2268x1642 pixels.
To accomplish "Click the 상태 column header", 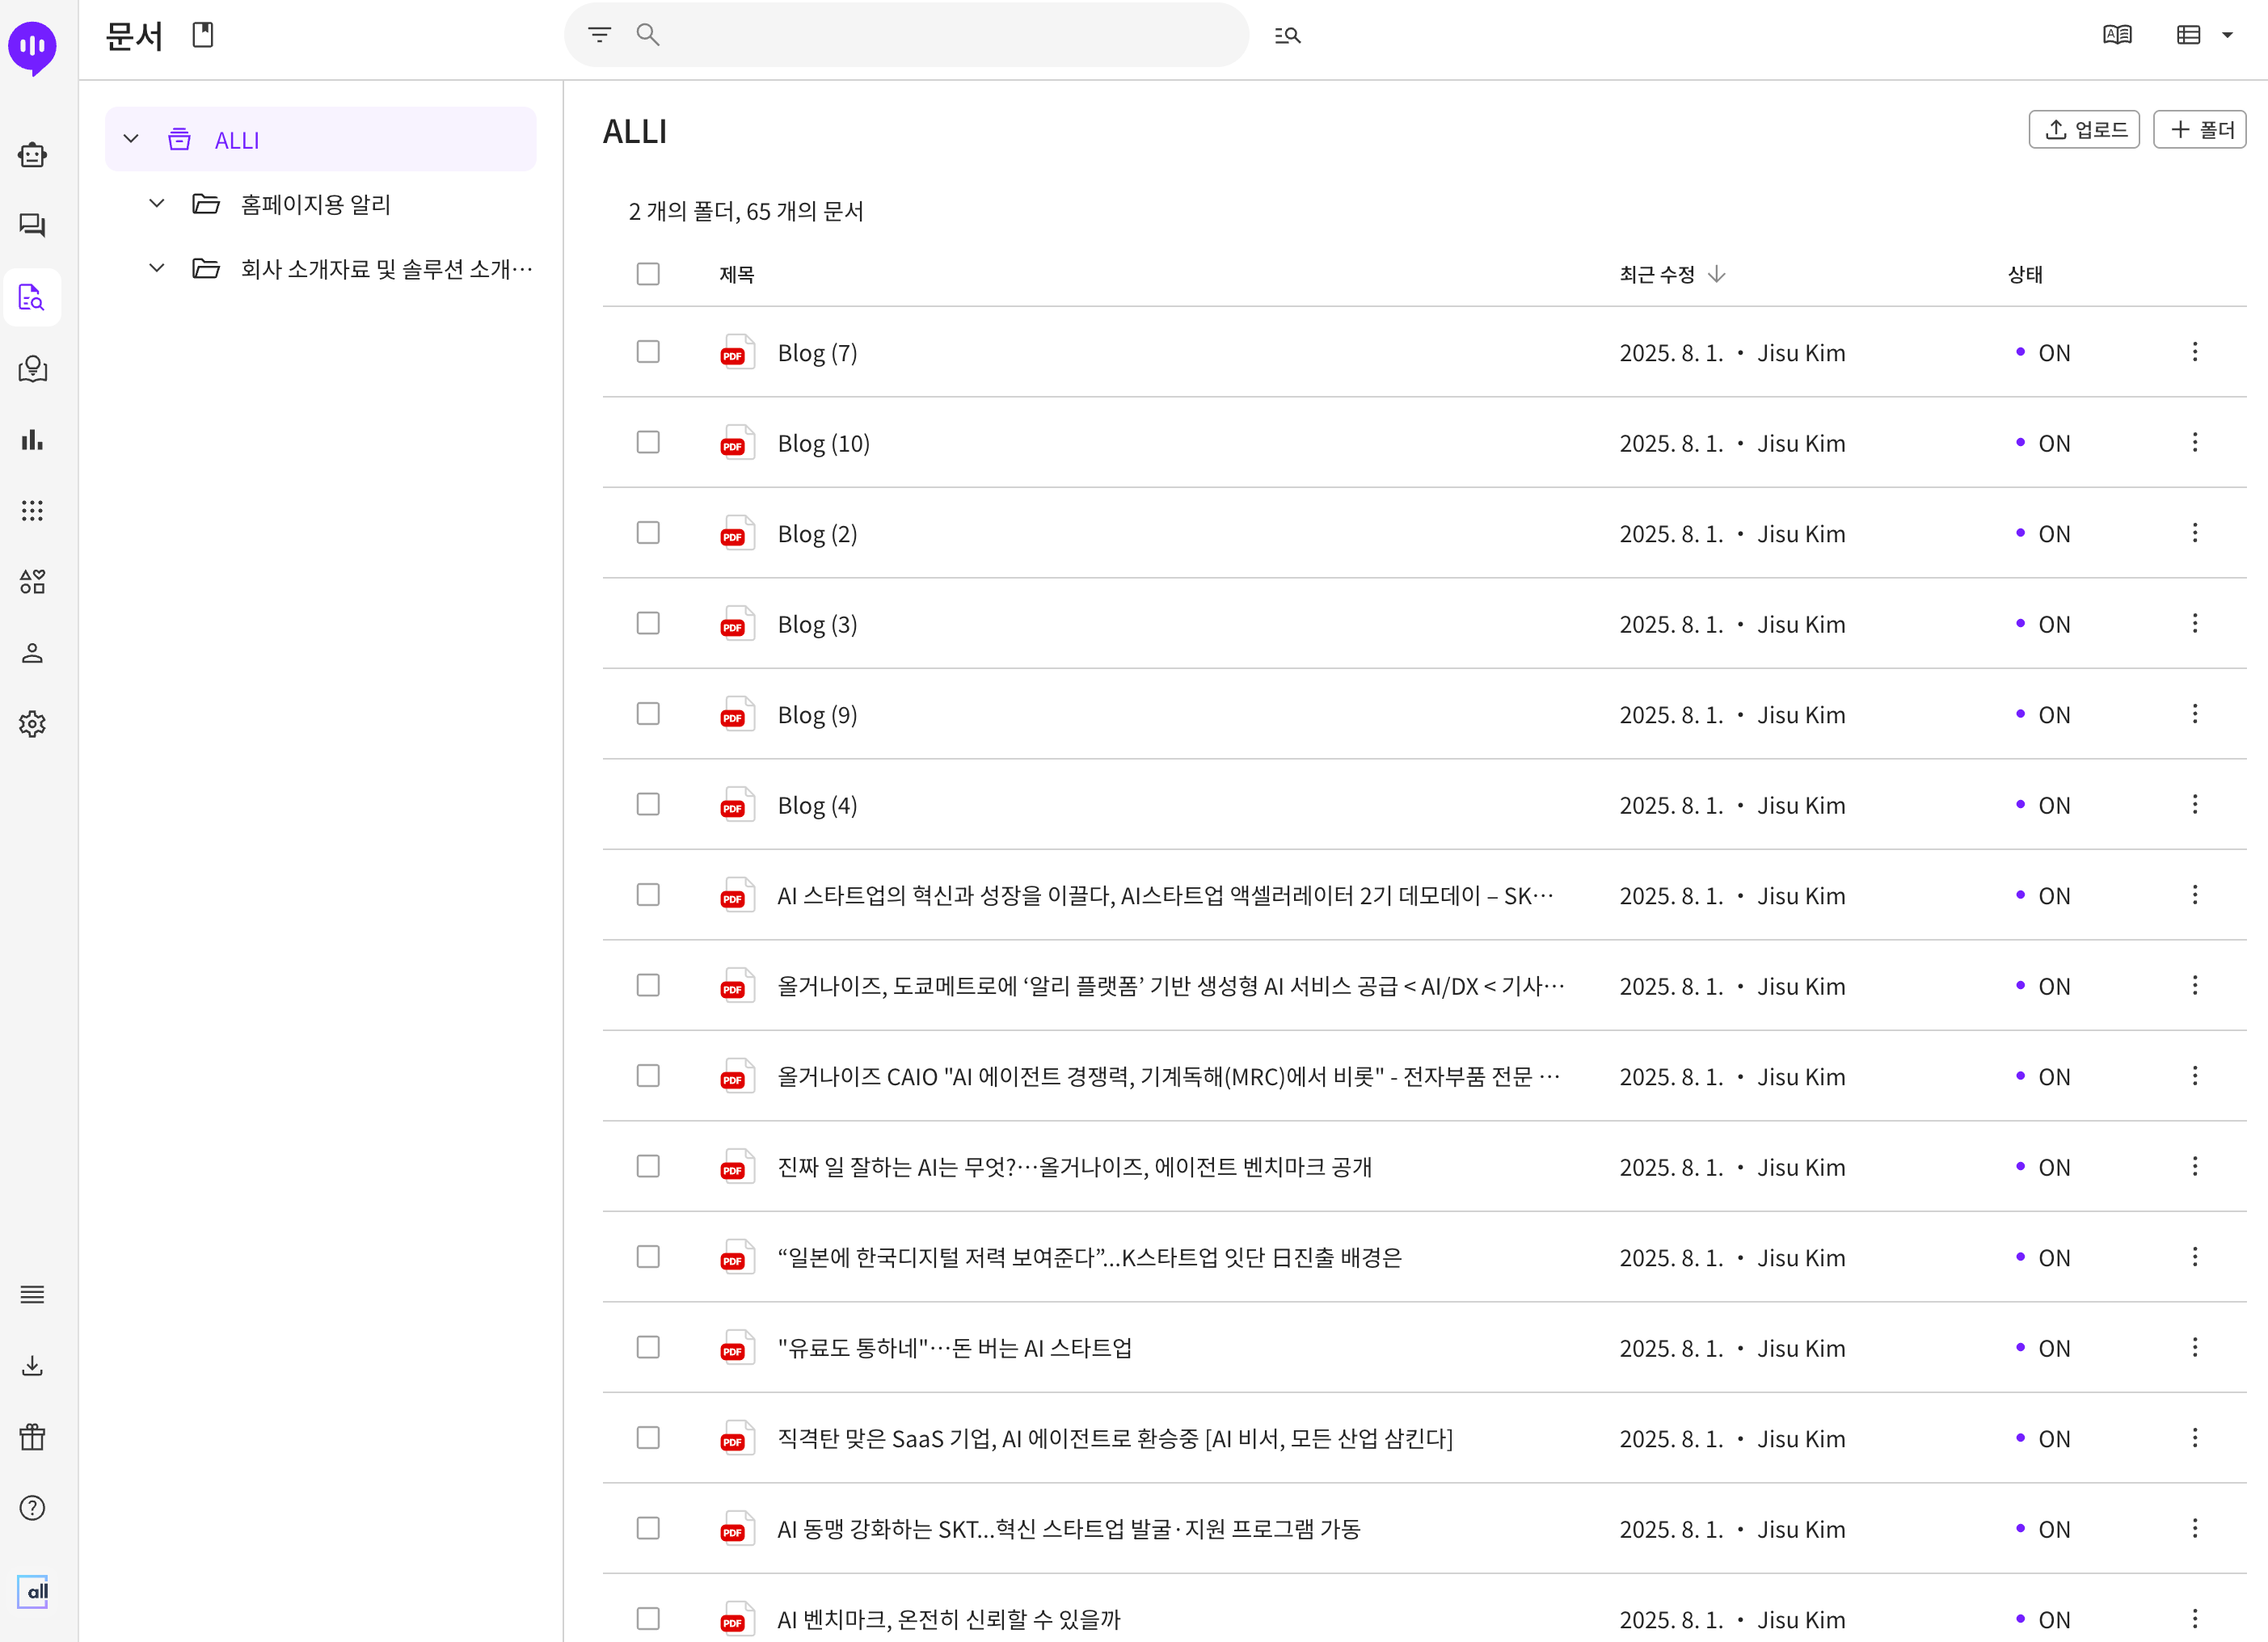I will coord(2025,274).
